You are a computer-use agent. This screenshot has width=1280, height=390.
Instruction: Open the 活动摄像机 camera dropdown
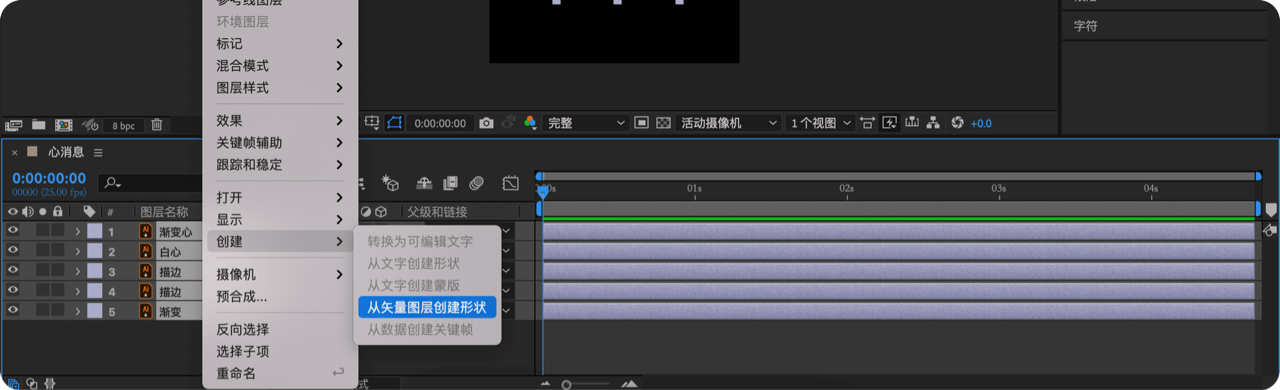pos(729,123)
